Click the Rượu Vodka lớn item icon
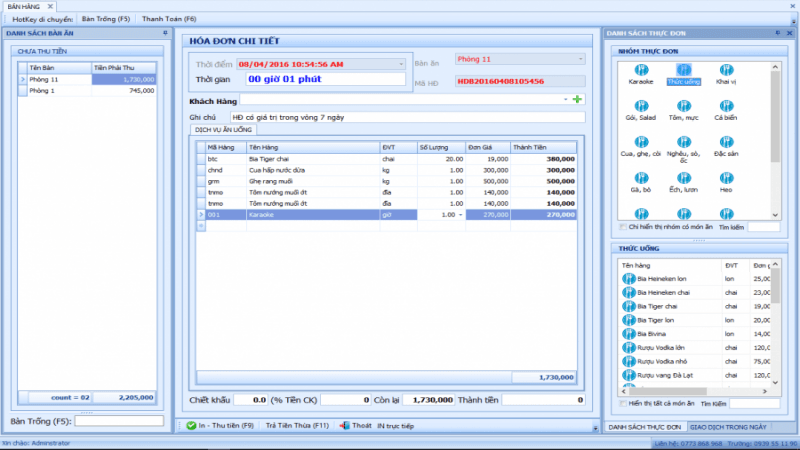Image resolution: width=800 pixels, height=450 pixels. (x=629, y=347)
